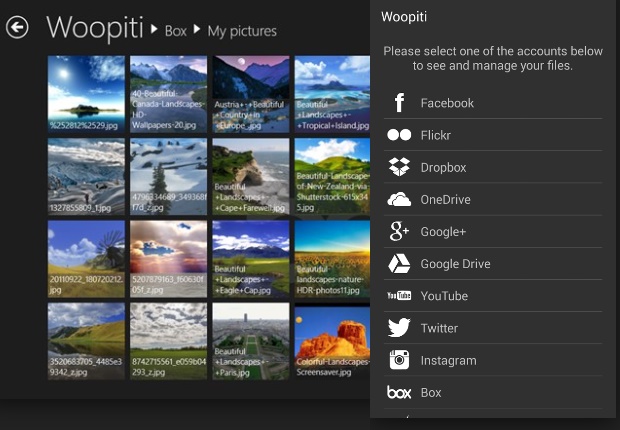Viewport: 620px width, 430px height.
Task: Select the Austria countryside thumbnail
Action: tap(251, 94)
